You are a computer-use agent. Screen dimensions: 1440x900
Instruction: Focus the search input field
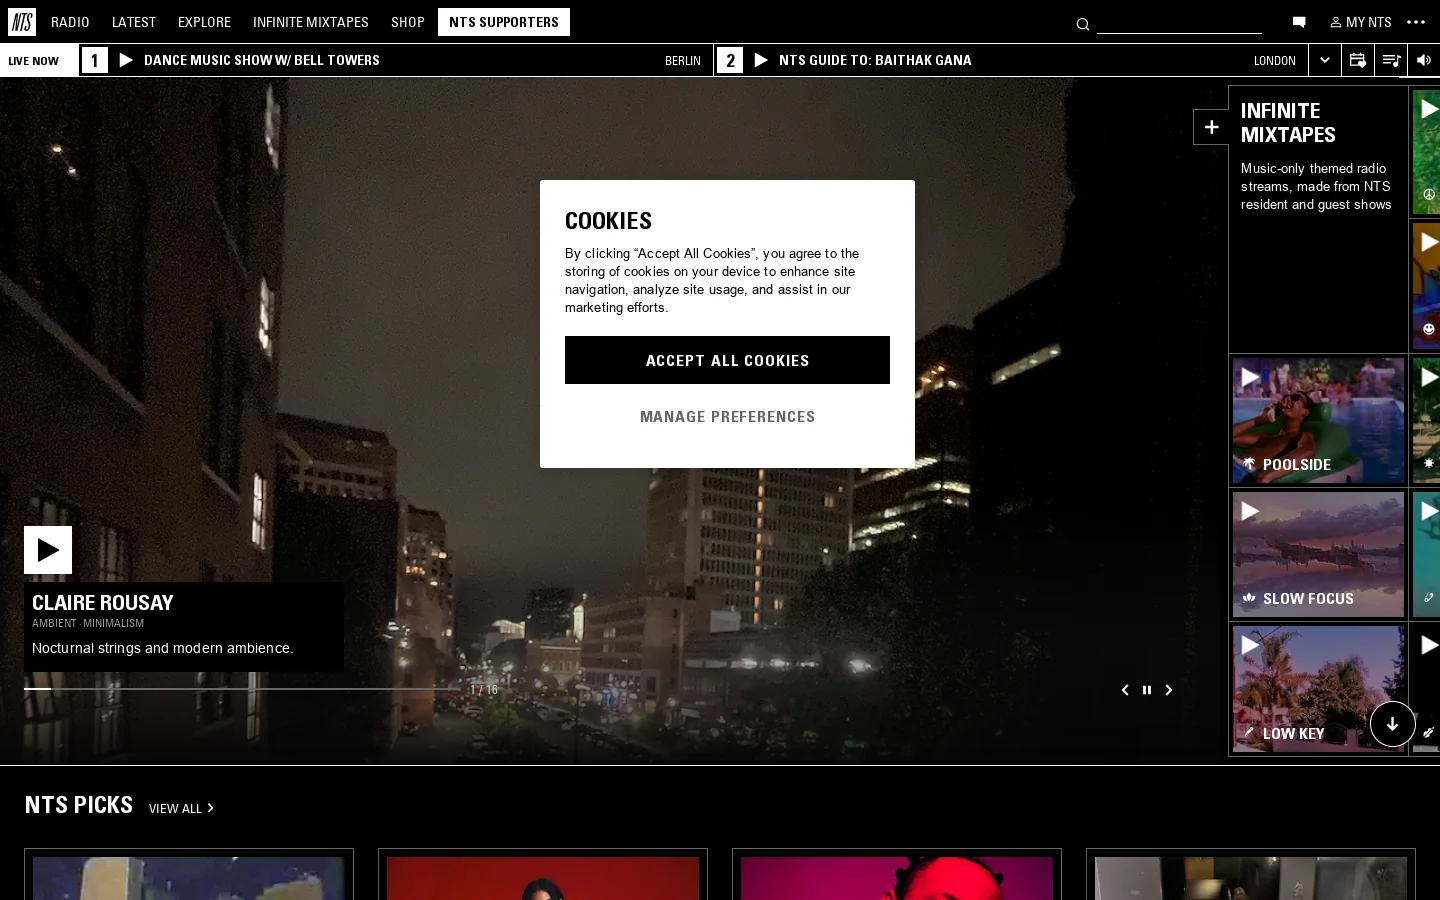[1179, 24]
